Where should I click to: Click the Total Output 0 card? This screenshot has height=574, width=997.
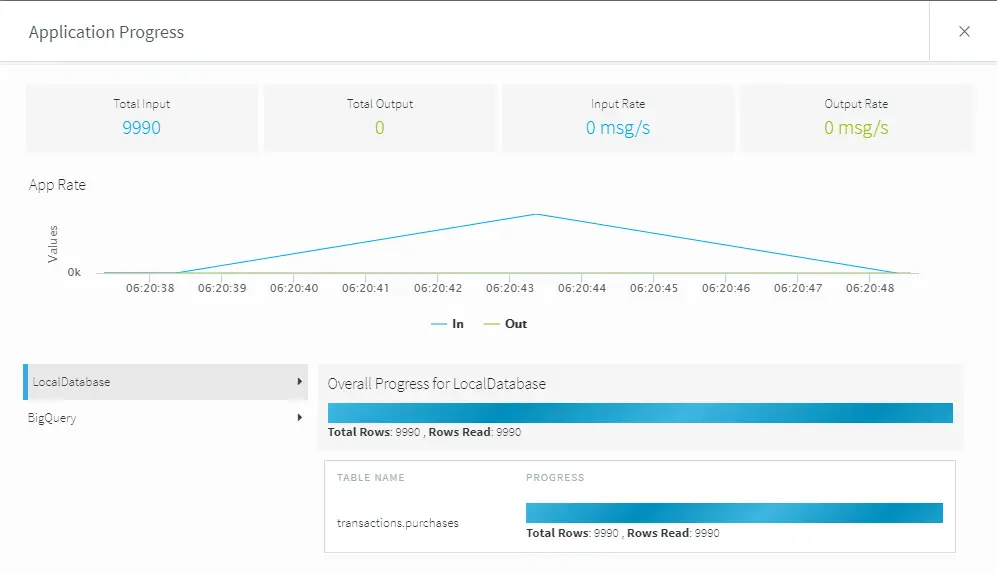[379, 118]
